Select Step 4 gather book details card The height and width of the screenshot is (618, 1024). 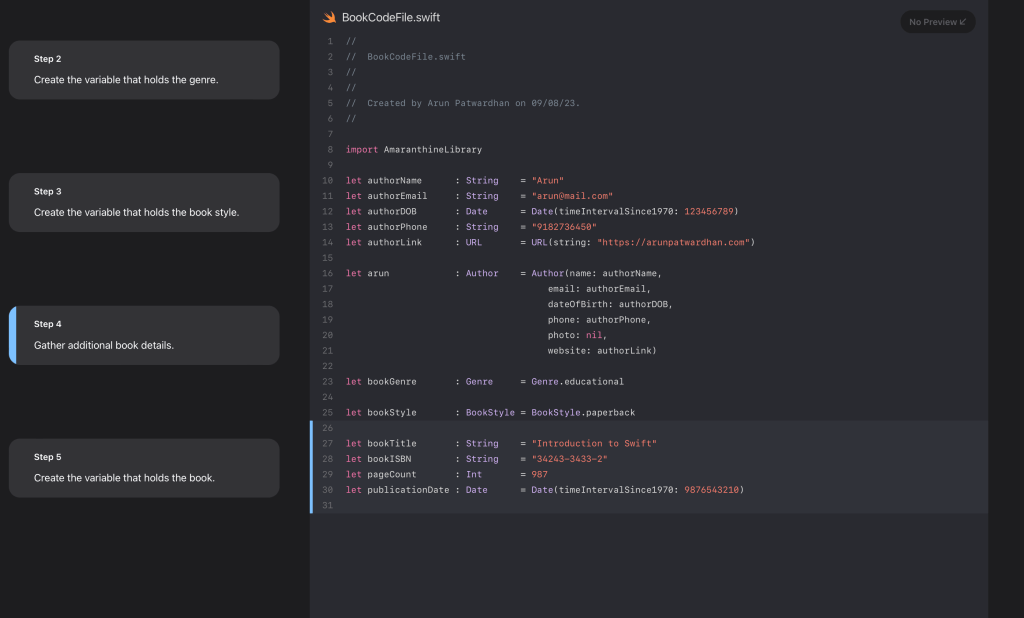(144, 335)
